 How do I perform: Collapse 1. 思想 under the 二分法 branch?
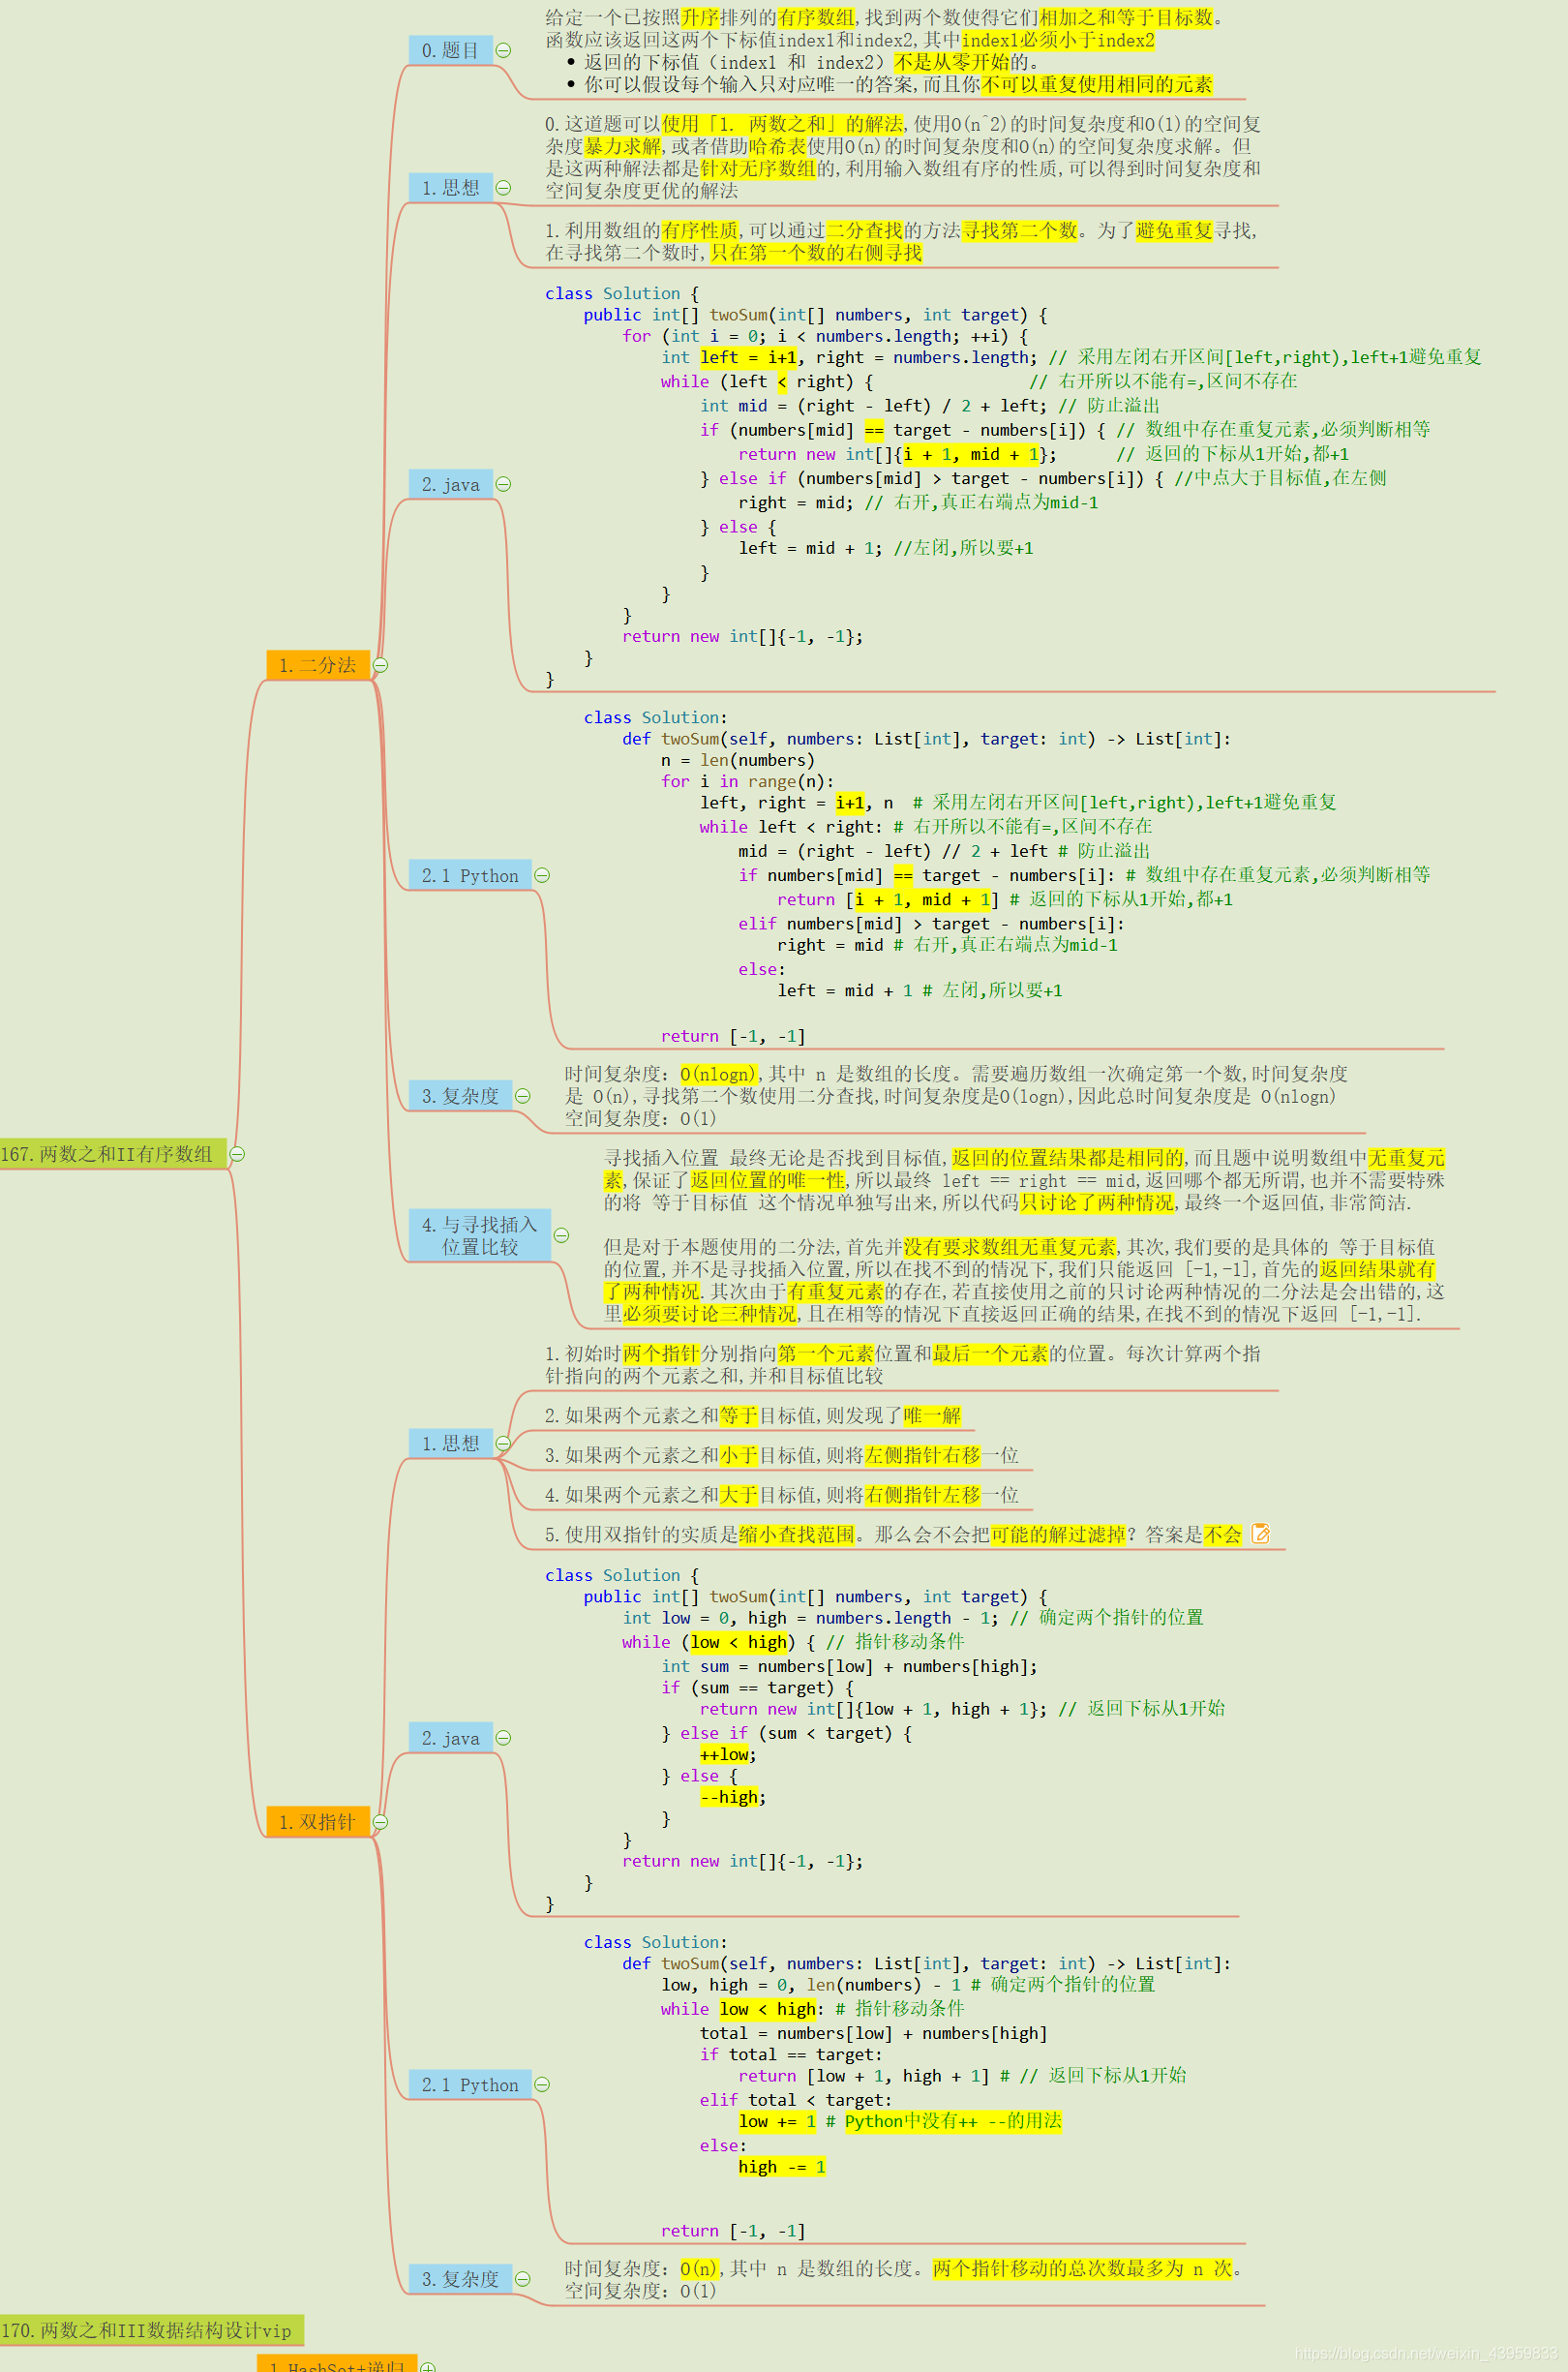[504, 187]
